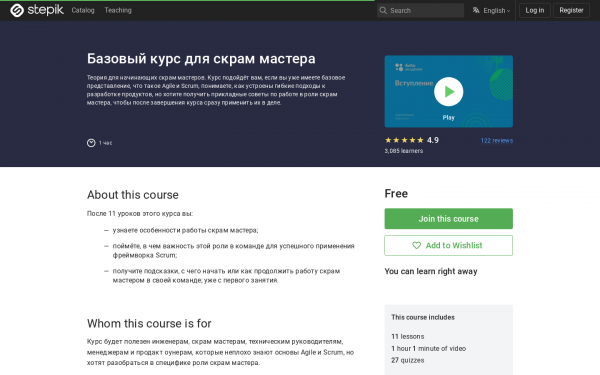This screenshot has width=600, height=375.
Task: Click the 4.9 rating value
Action: point(433,140)
